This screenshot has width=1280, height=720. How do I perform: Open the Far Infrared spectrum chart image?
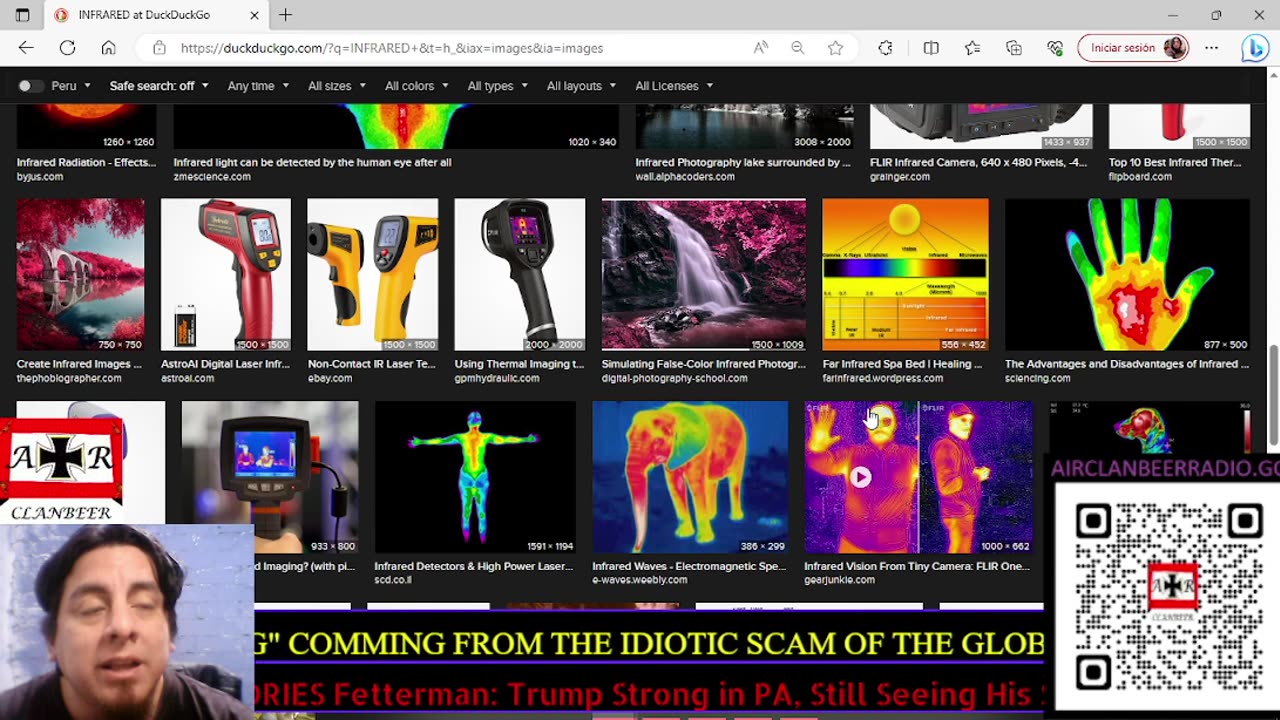[x=905, y=275]
